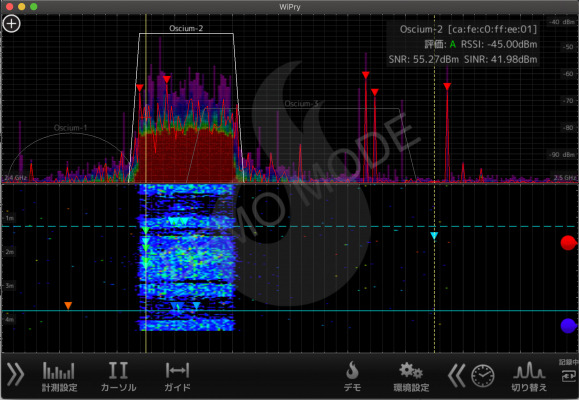Viewport: 579px width, 400px height.
Task: Click the 2.4 GHz axis label
Action: point(16,178)
